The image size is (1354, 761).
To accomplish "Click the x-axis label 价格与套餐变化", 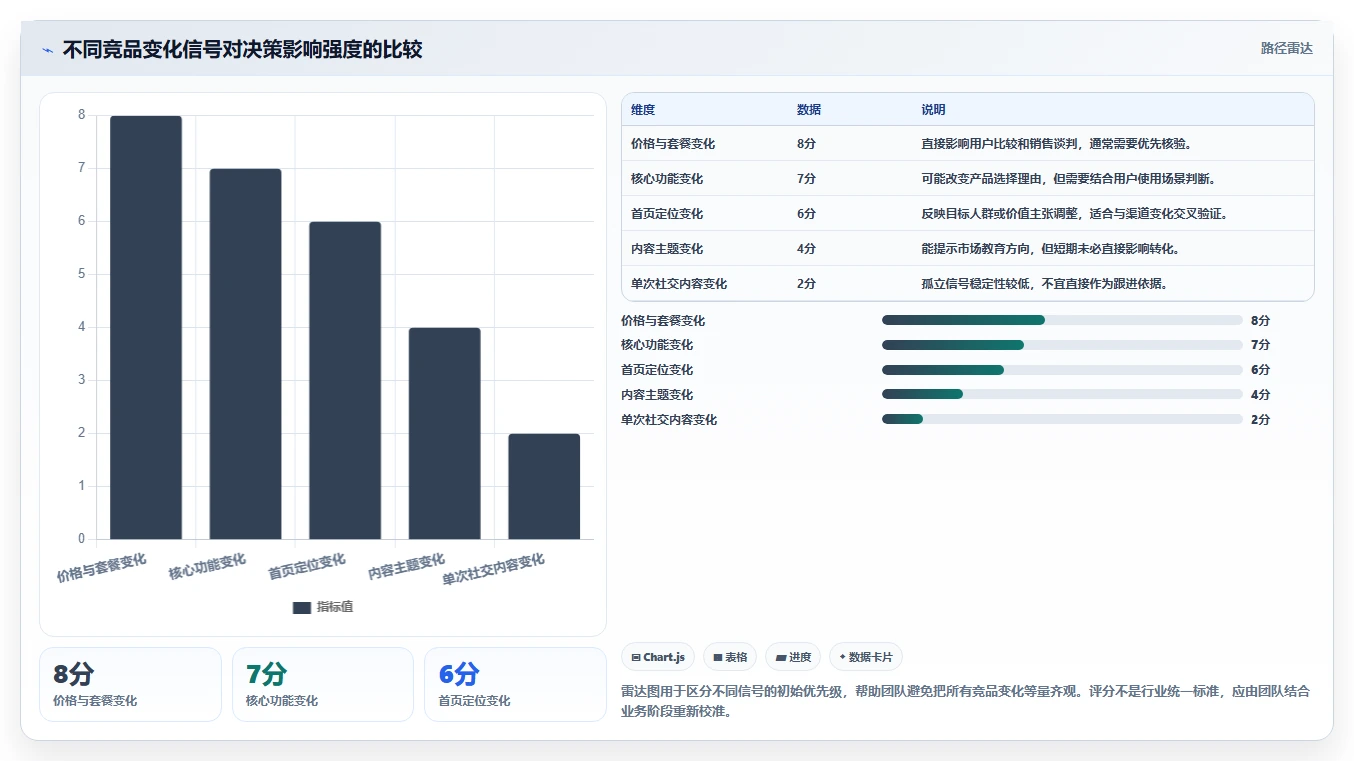I will [x=102, y=568].
